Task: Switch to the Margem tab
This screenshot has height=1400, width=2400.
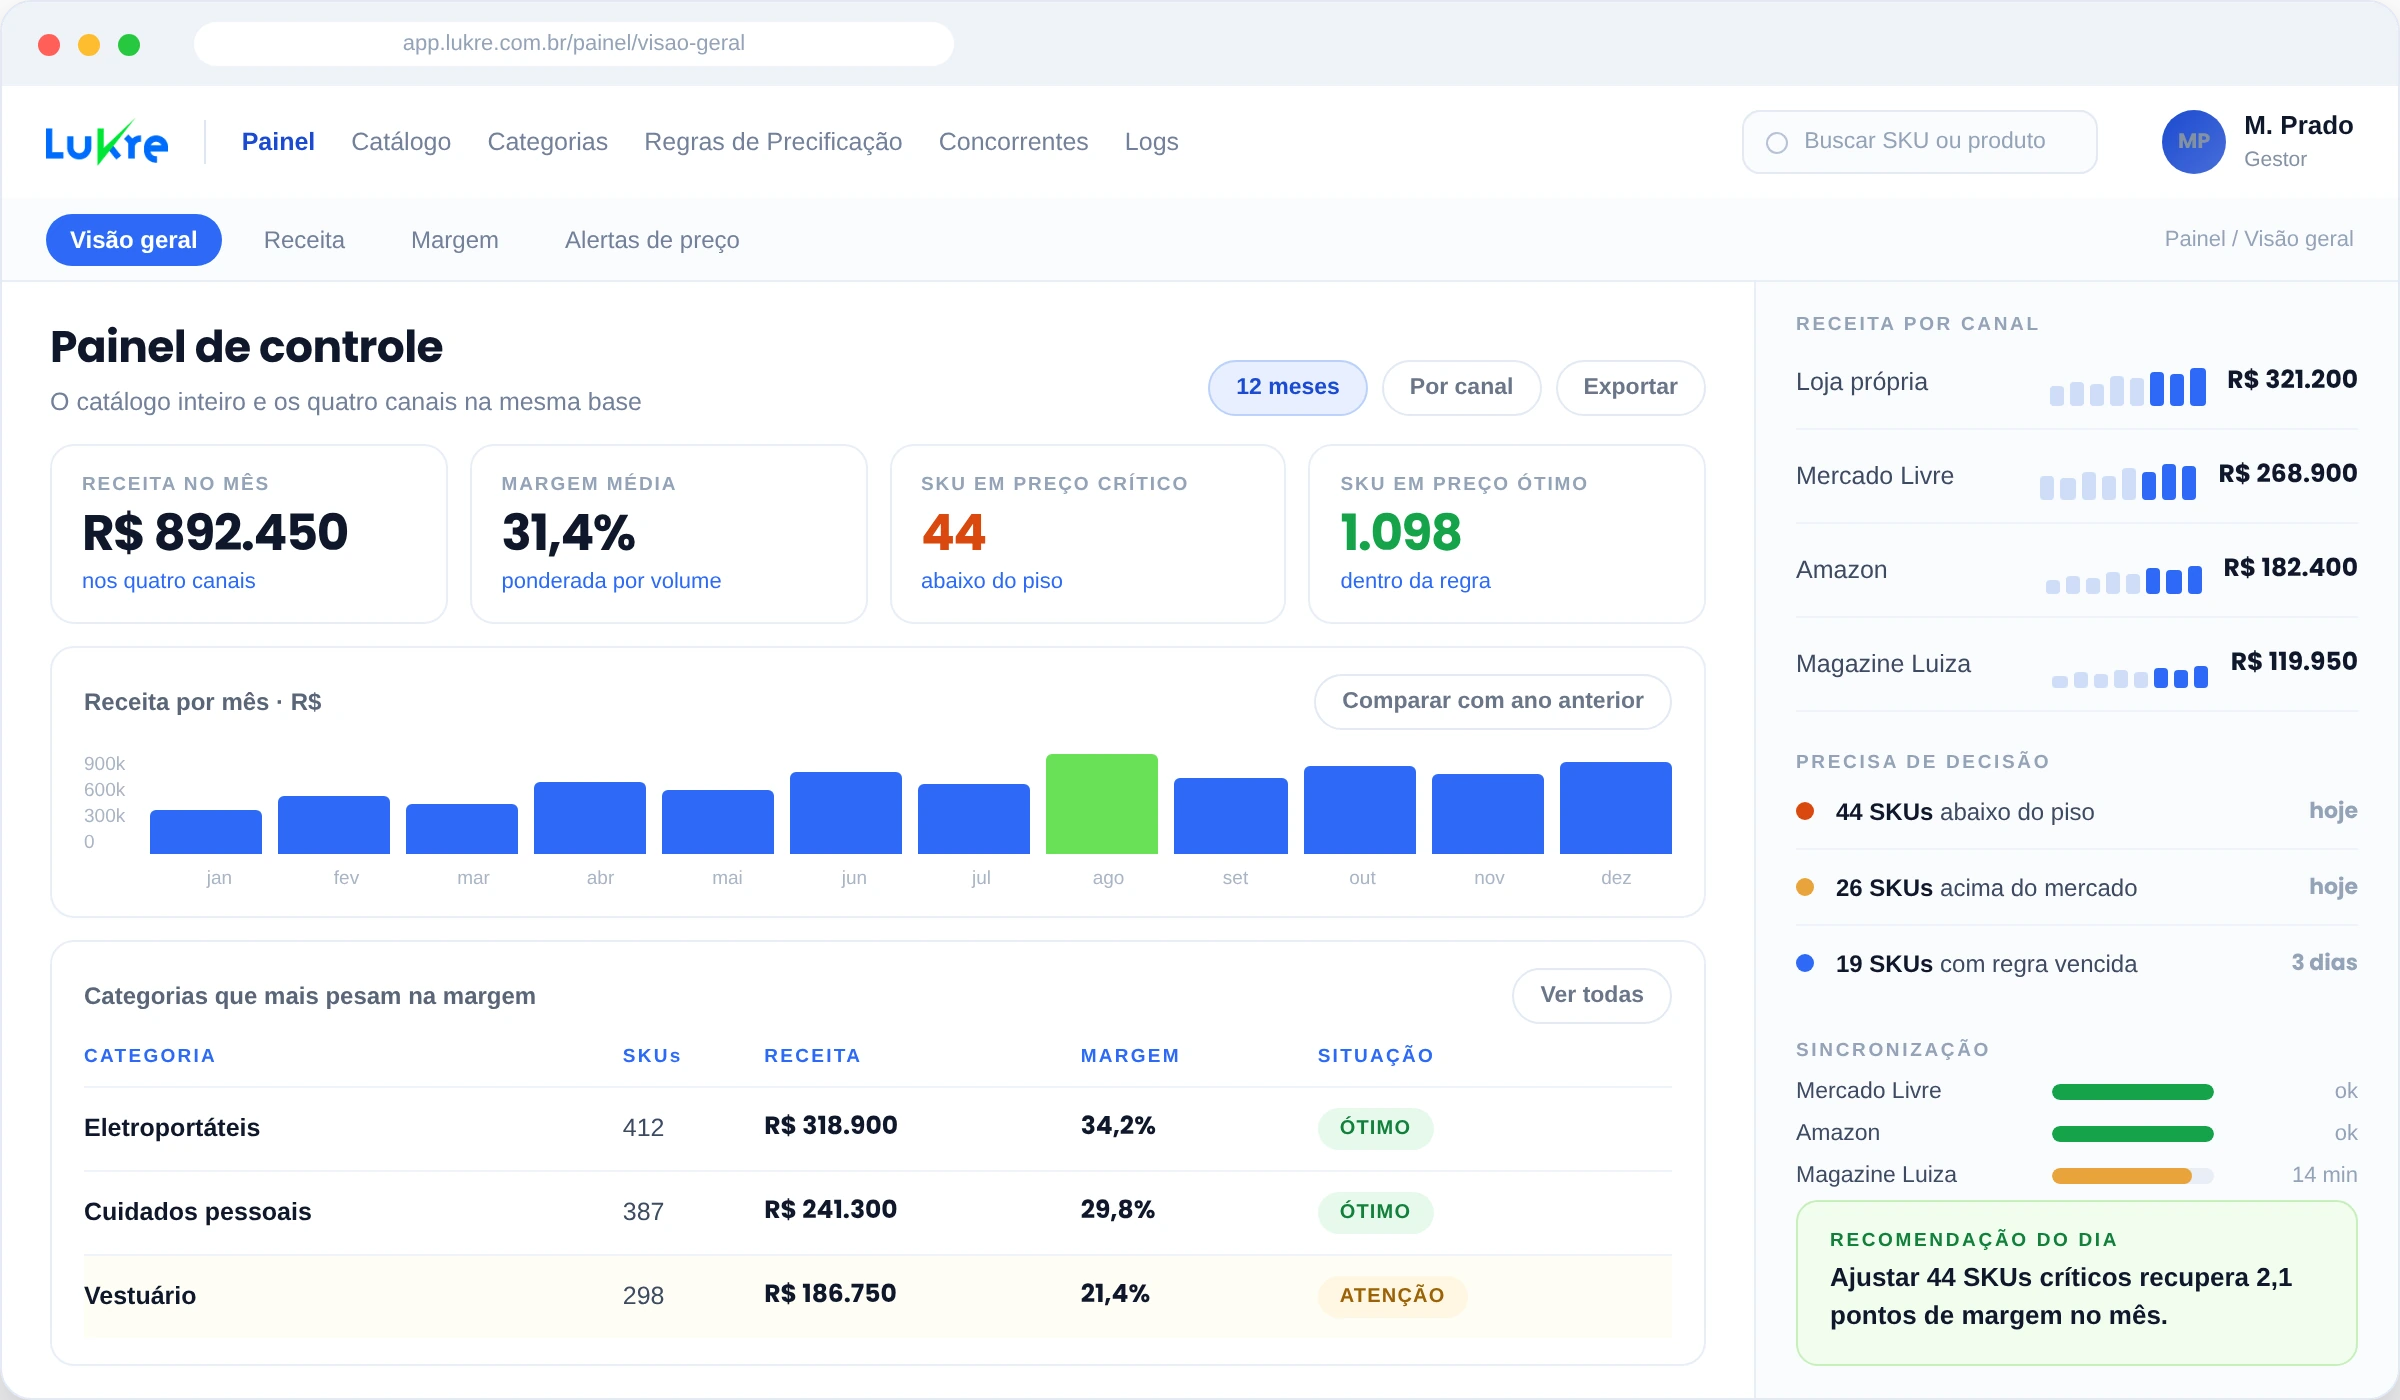Action: point(455,240)
